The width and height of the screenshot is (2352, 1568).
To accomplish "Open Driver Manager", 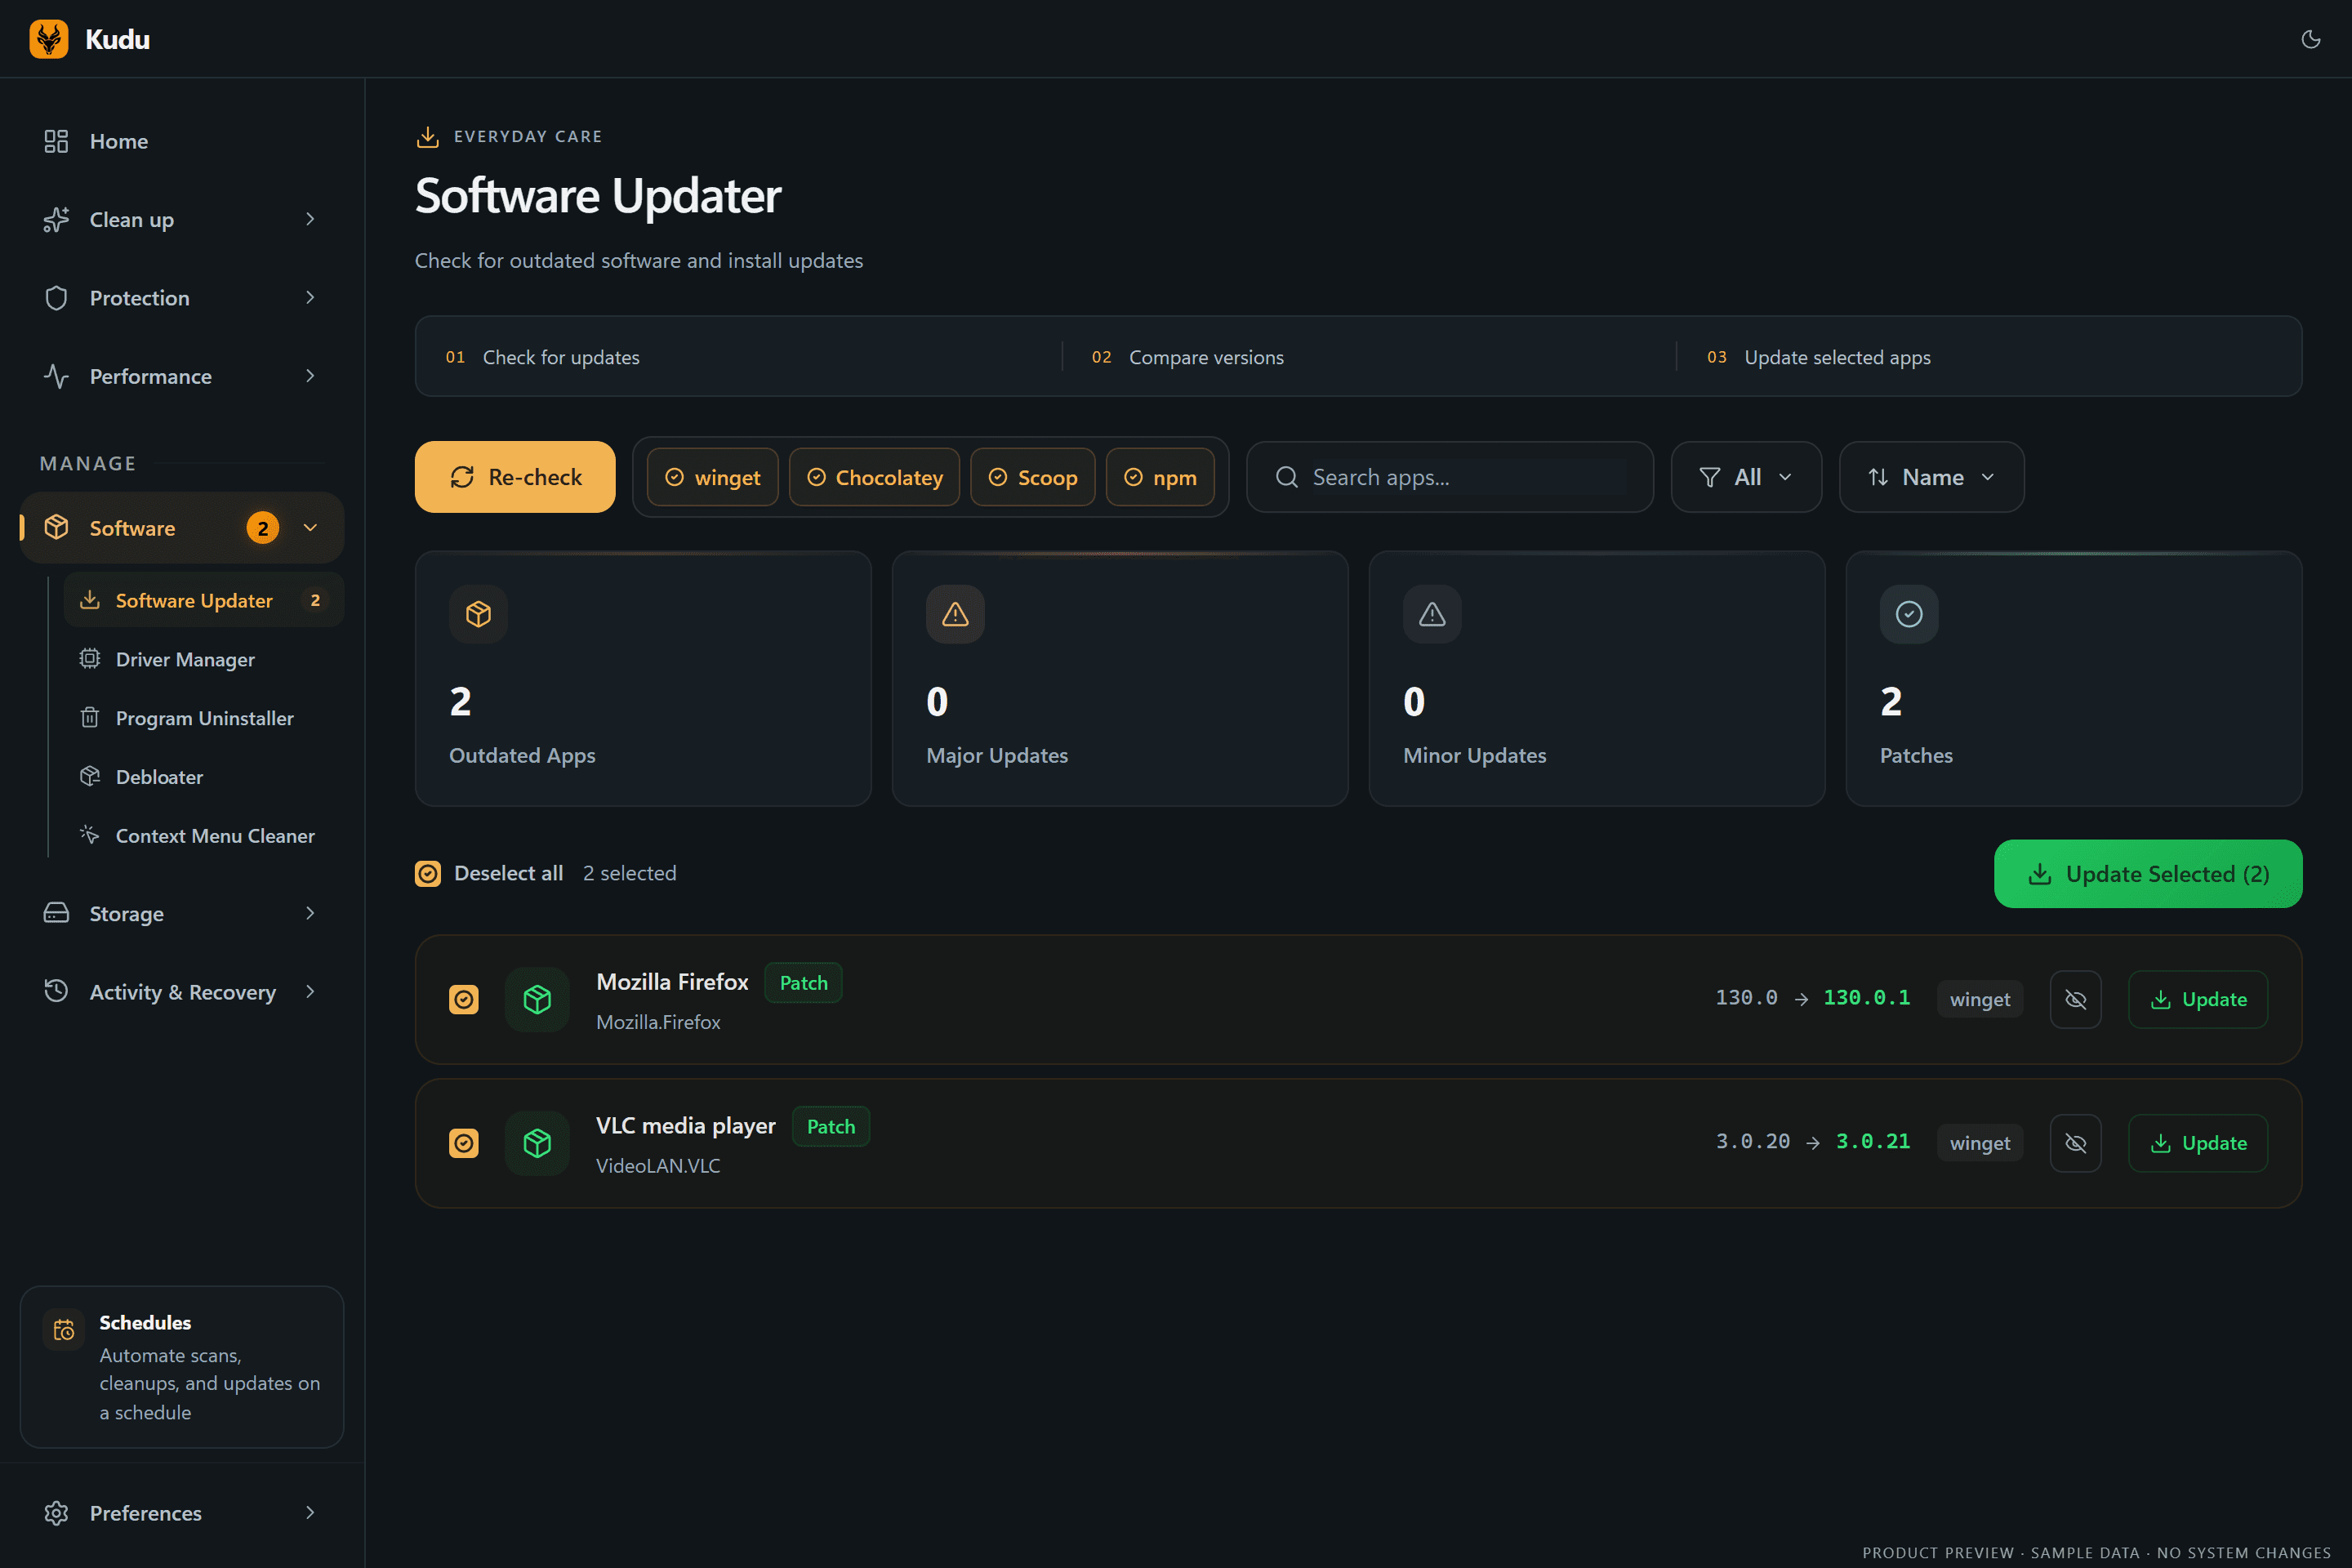I will coord(204,659).
